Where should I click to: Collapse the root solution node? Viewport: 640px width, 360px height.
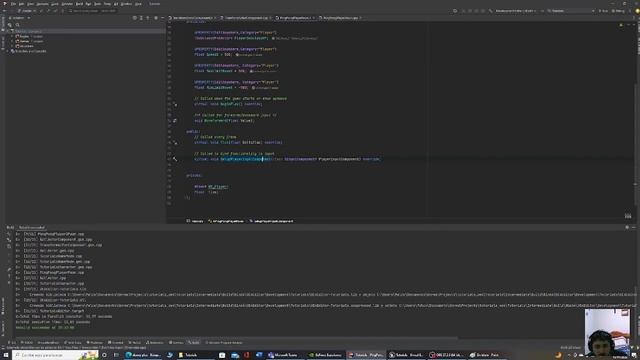(x=7, y=31)
